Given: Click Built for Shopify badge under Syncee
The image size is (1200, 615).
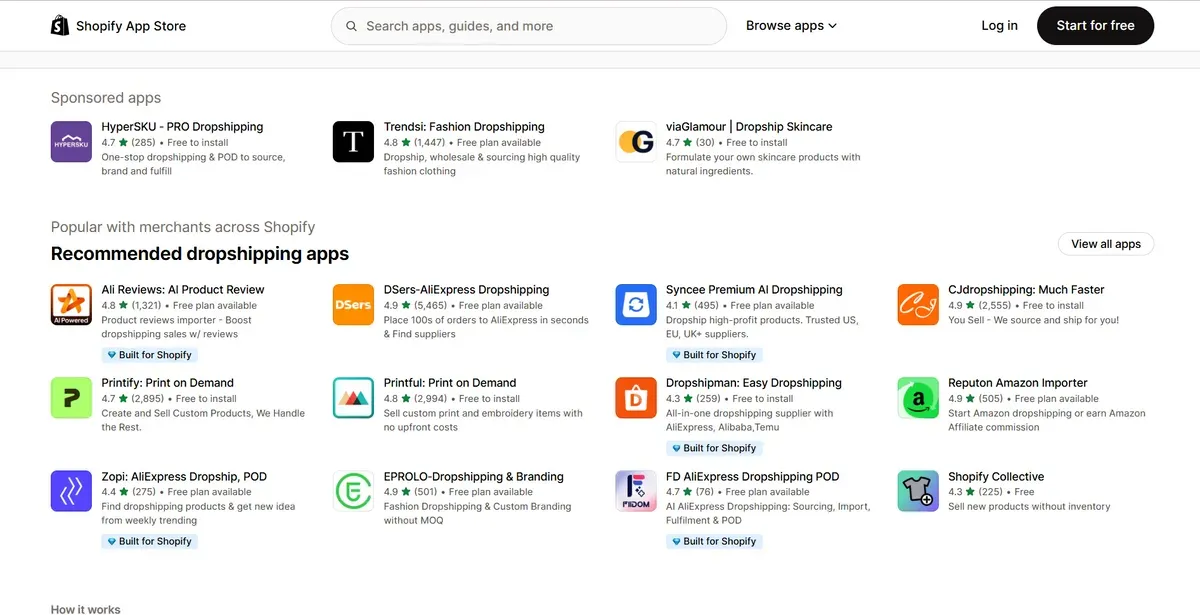Looking at the screenshot, I should 714,355.
